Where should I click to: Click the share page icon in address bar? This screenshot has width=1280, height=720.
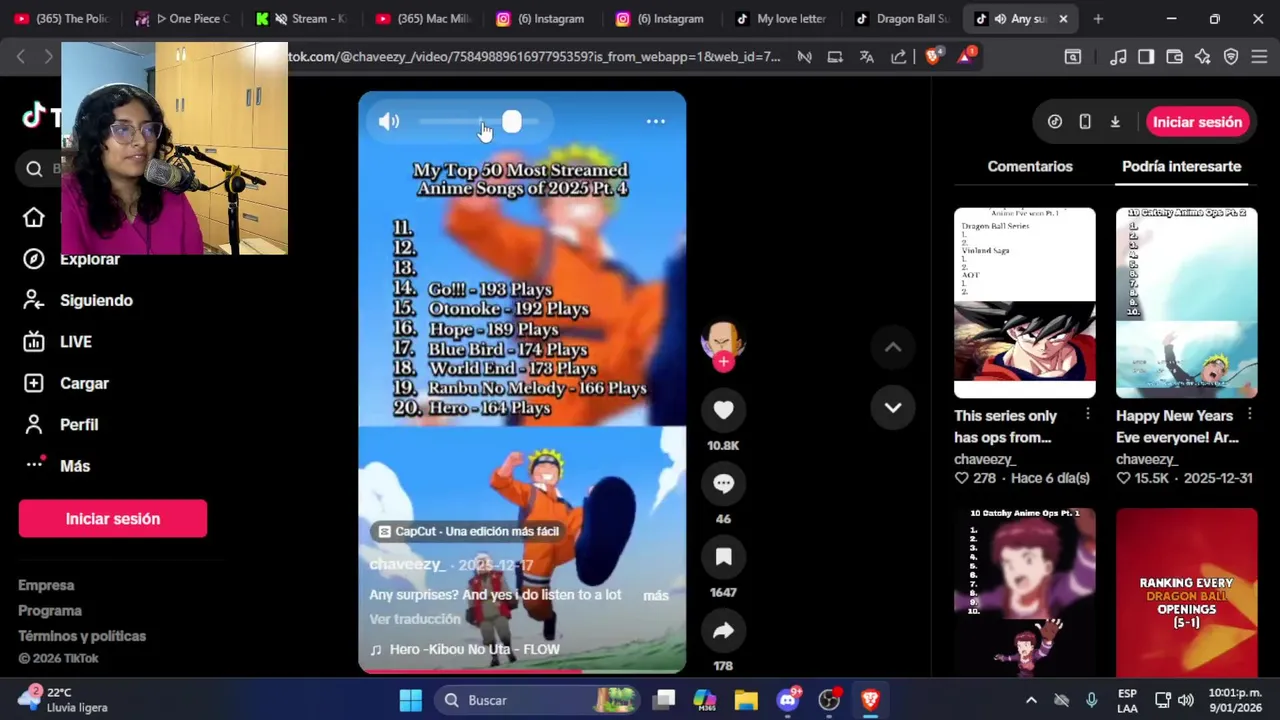pos(899,57)
